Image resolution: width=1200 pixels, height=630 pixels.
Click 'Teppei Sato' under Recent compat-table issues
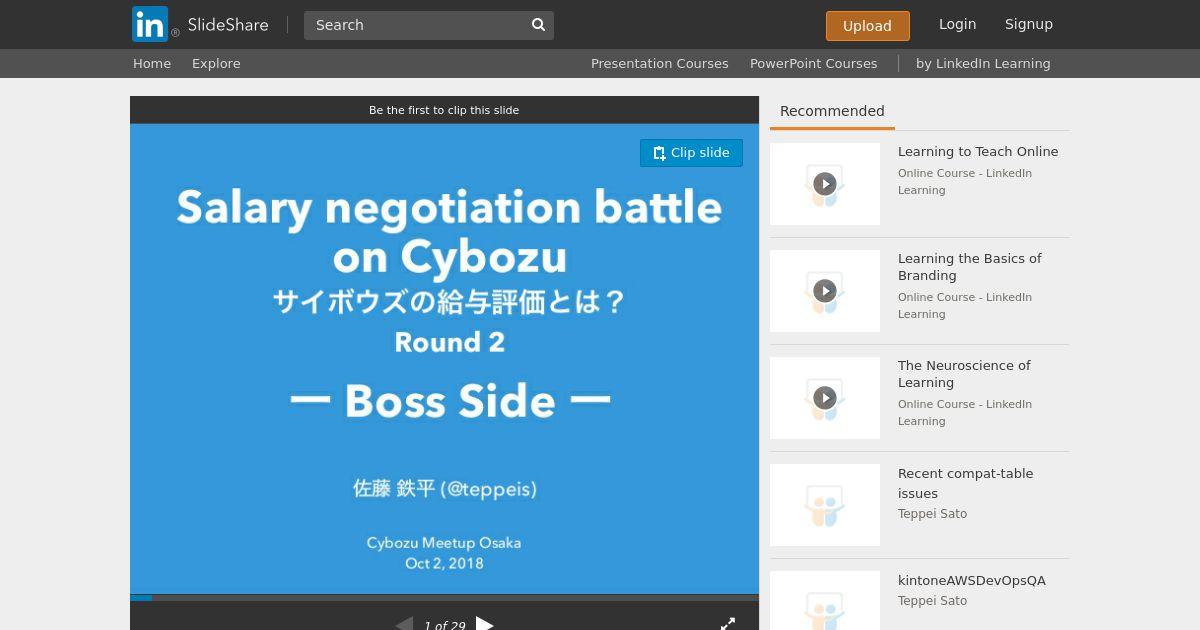click(x=932, y=514)
